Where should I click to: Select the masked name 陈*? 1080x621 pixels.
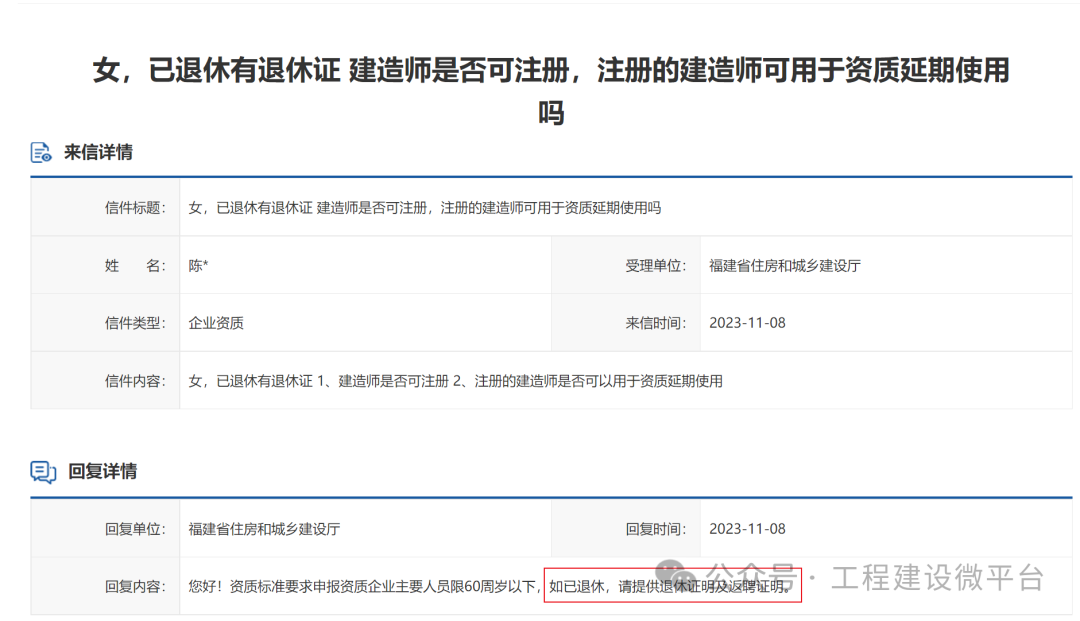point(198,264)
